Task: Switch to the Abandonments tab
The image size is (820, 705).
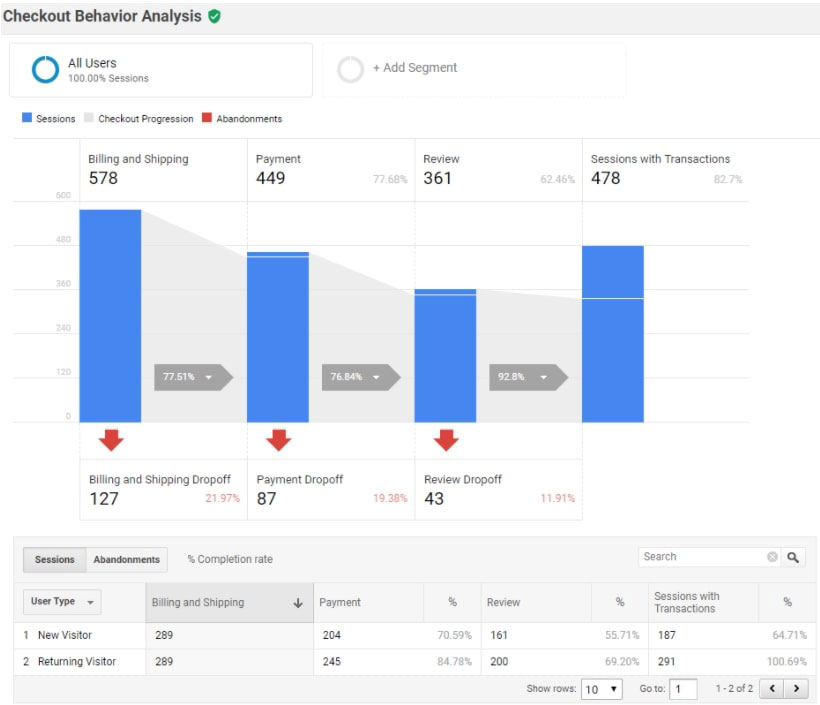Action: click(x=125, y=560)
